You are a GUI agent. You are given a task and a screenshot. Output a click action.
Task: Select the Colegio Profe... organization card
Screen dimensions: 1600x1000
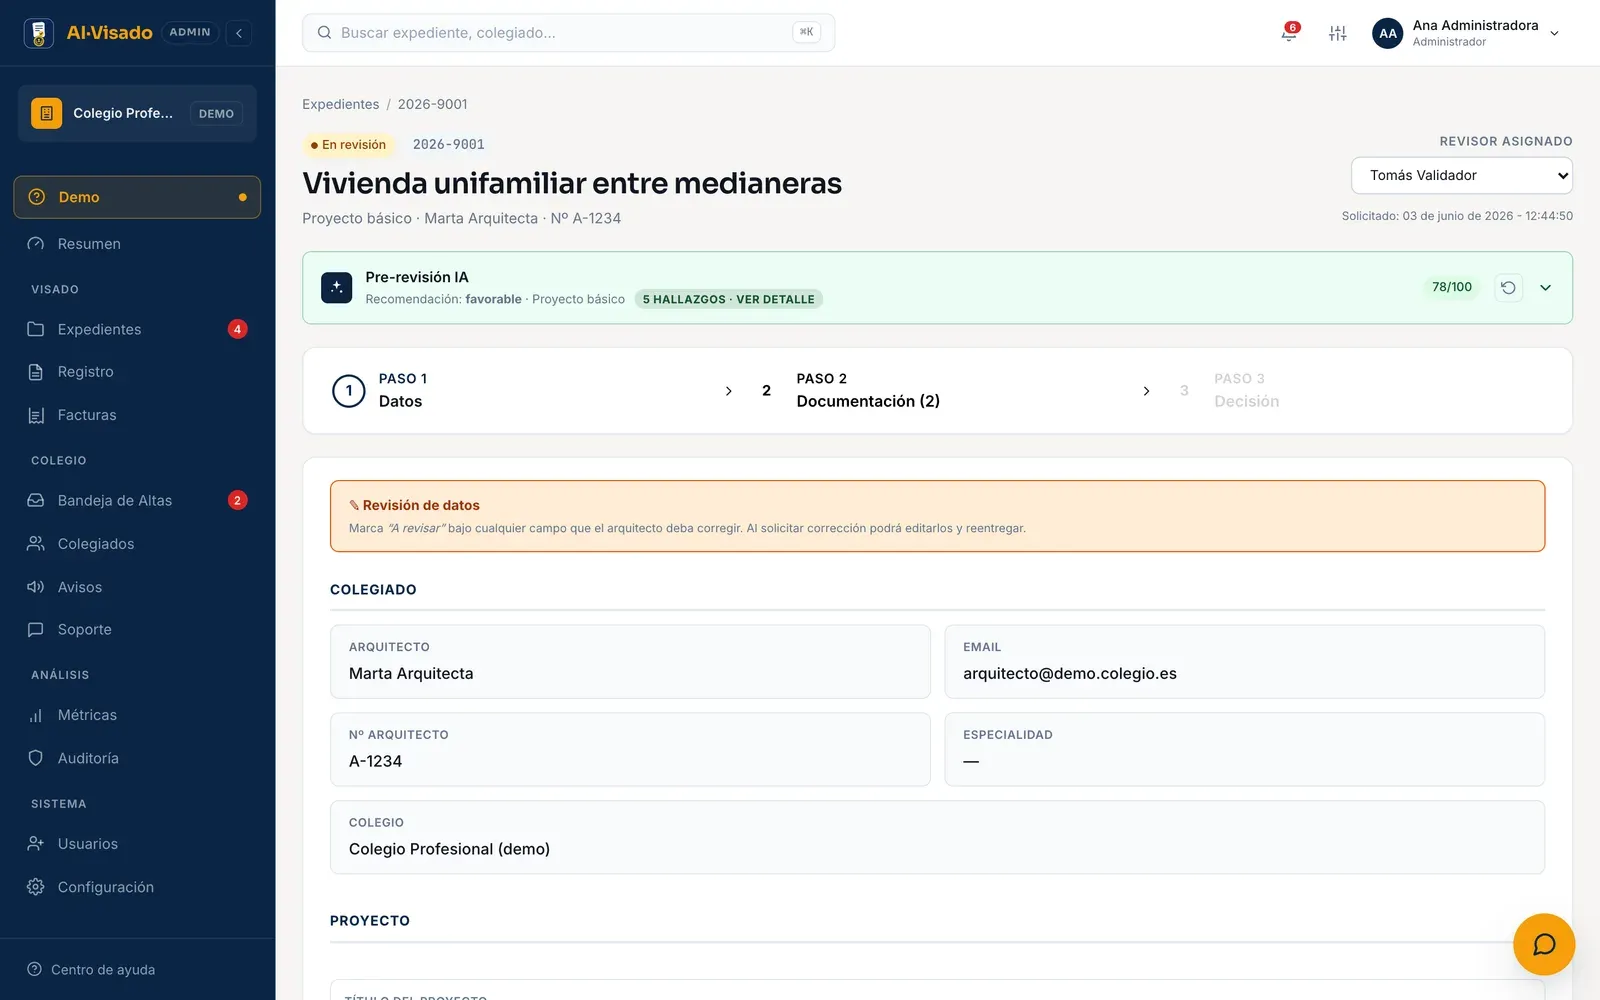coord(137,113)
